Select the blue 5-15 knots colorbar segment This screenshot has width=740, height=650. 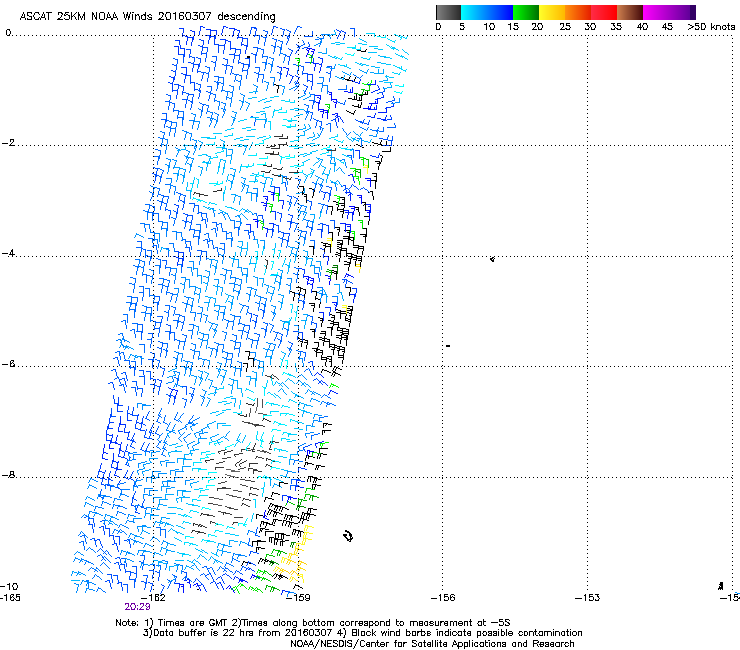point(487,12)
